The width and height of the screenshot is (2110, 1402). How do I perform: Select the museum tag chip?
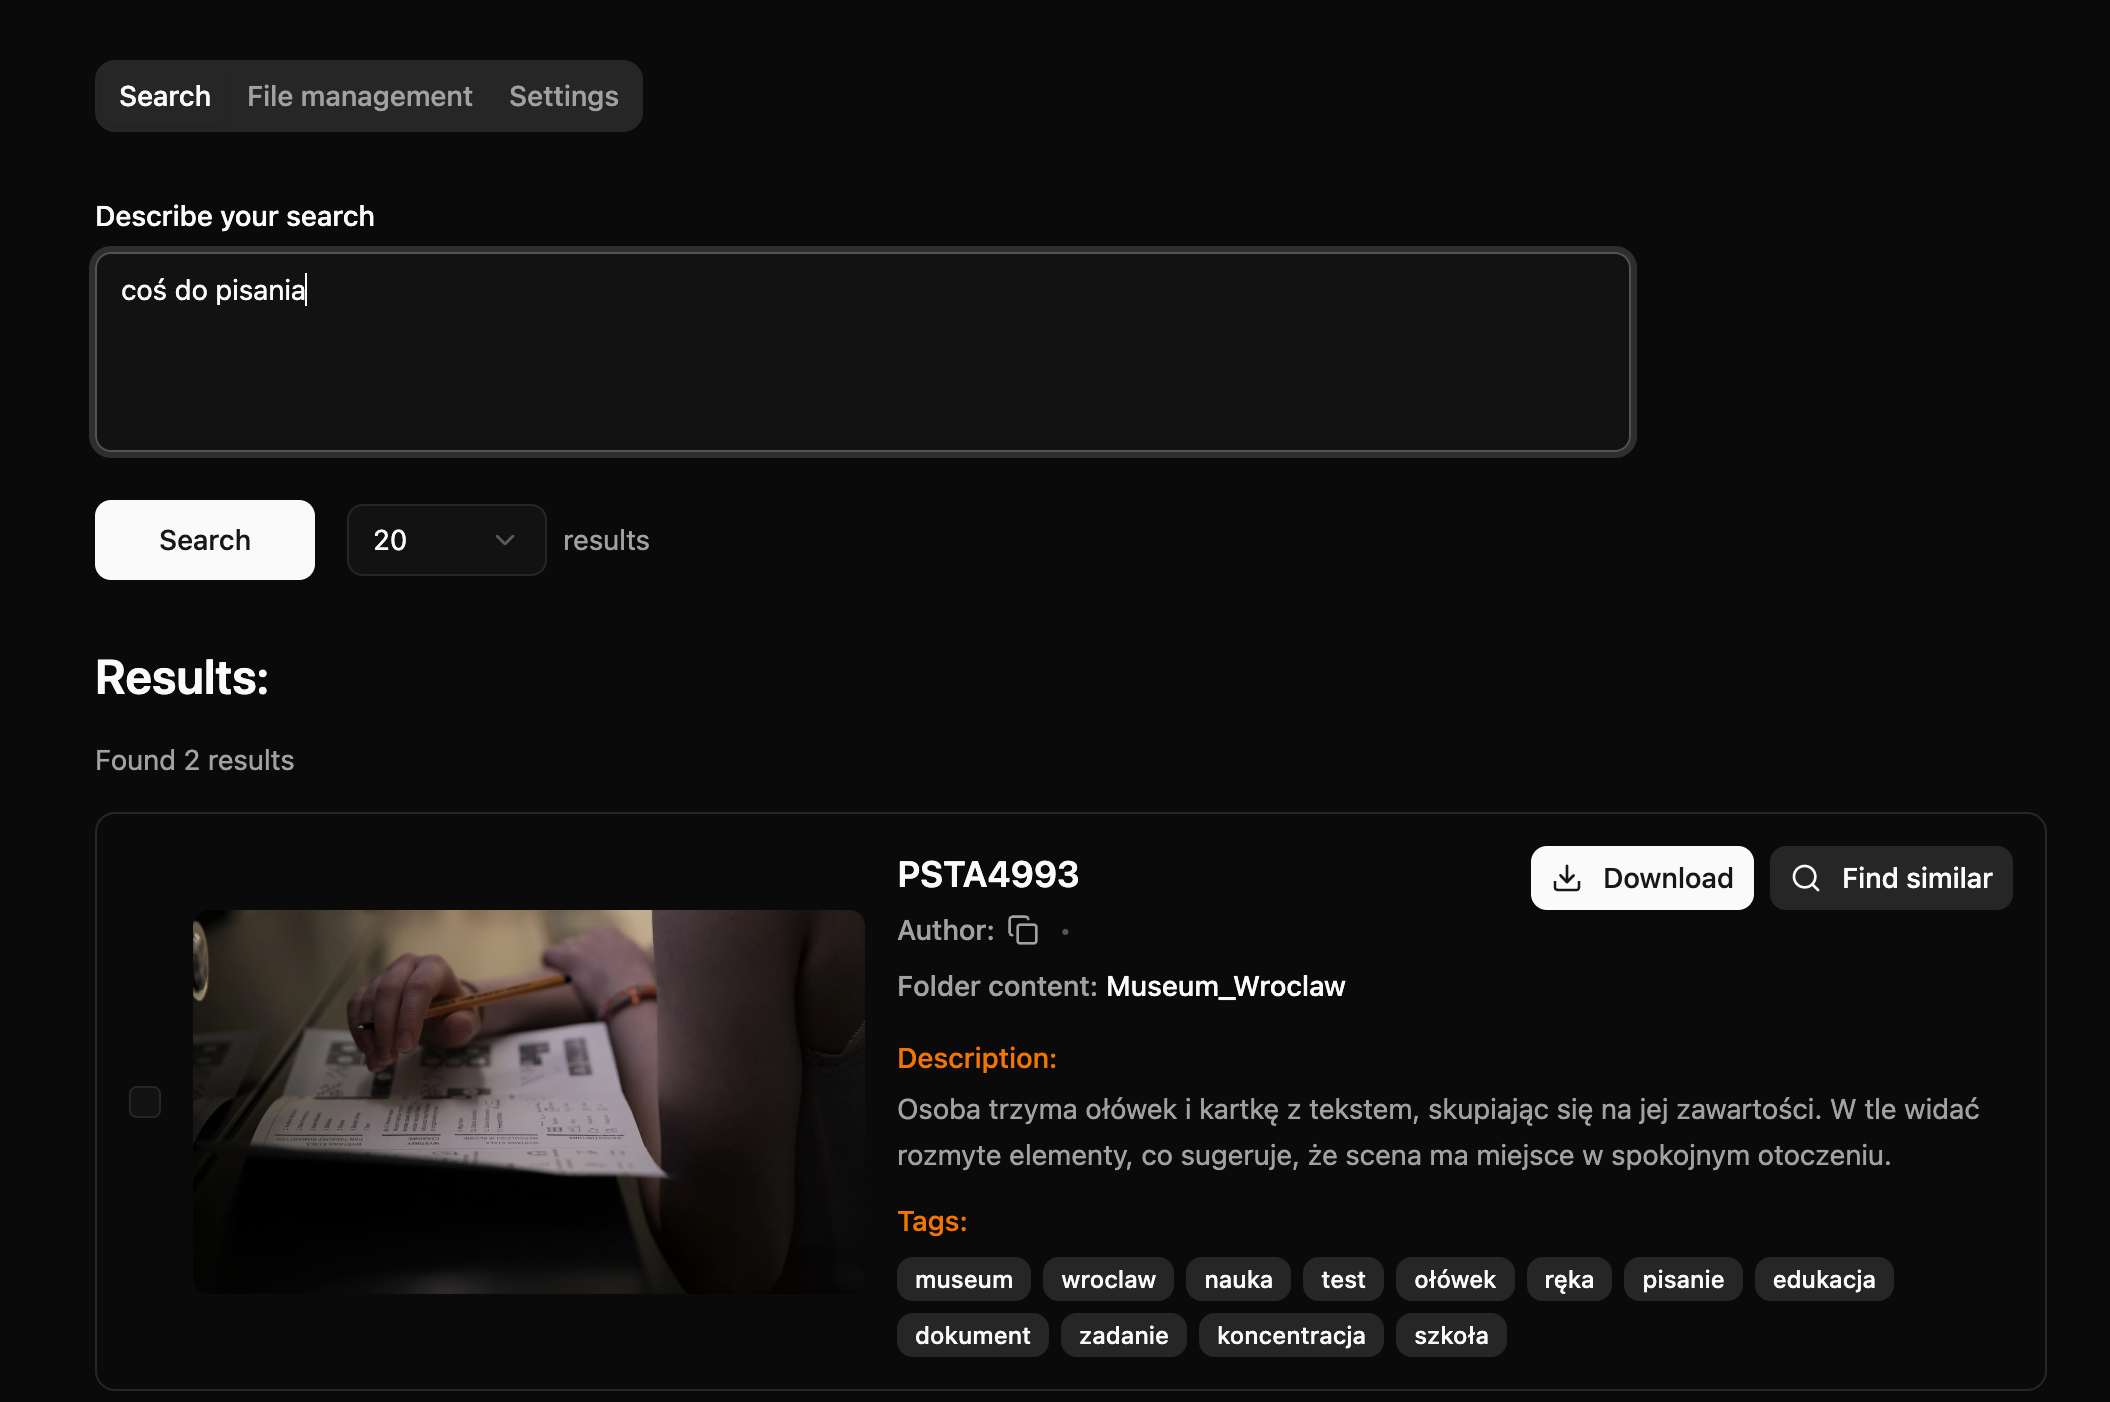[963, 1279]
